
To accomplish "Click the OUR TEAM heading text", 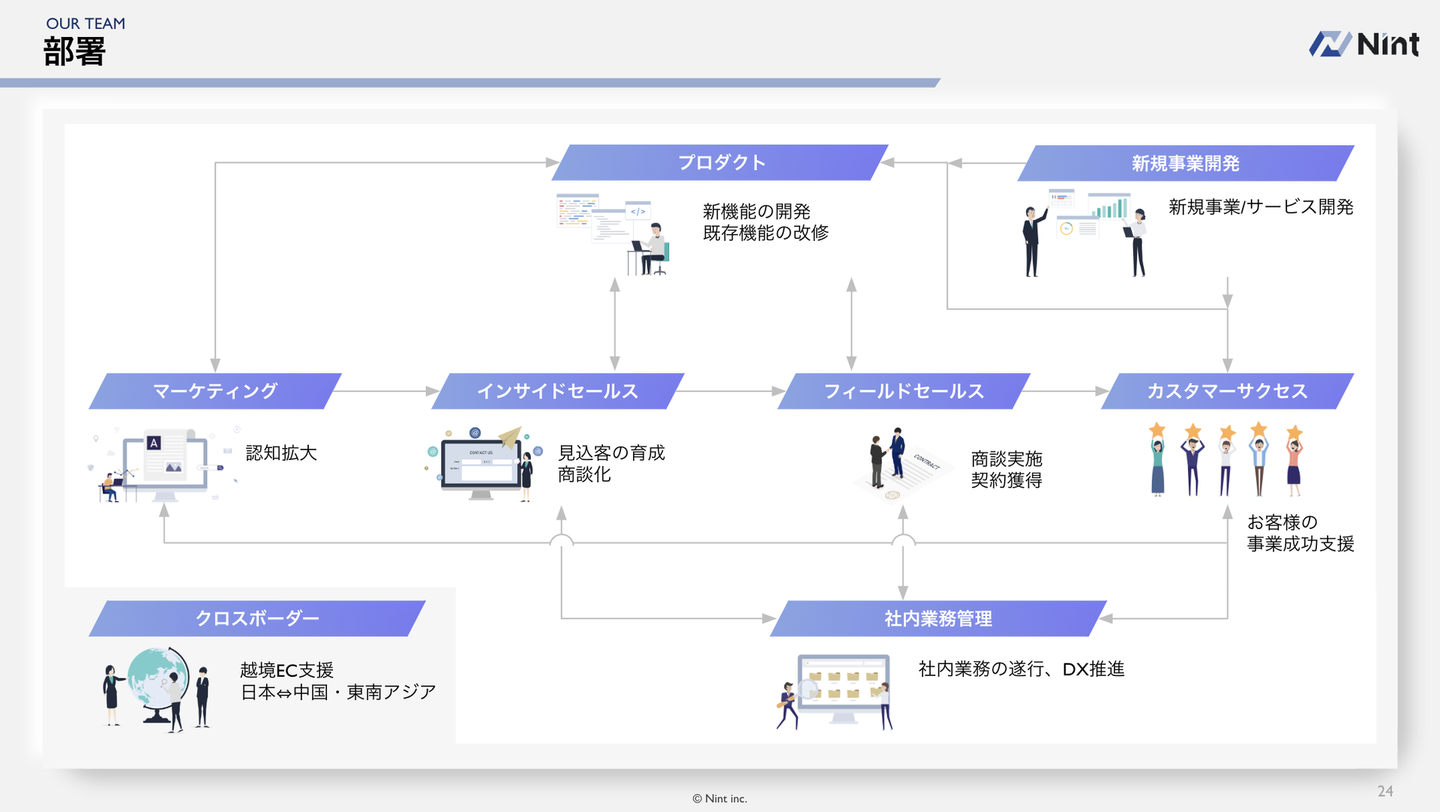I will [86, 23].
